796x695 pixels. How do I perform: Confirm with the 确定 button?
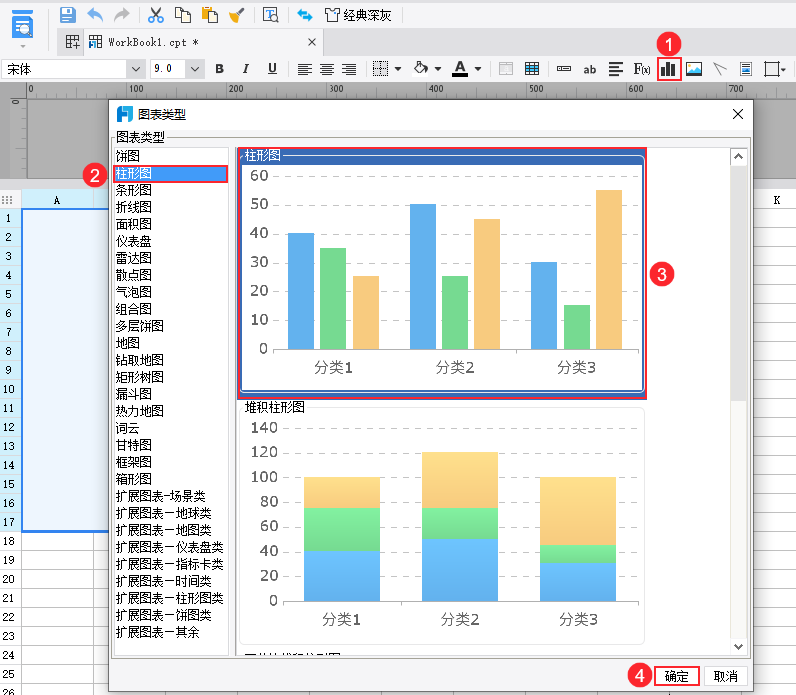pos(677,676)
